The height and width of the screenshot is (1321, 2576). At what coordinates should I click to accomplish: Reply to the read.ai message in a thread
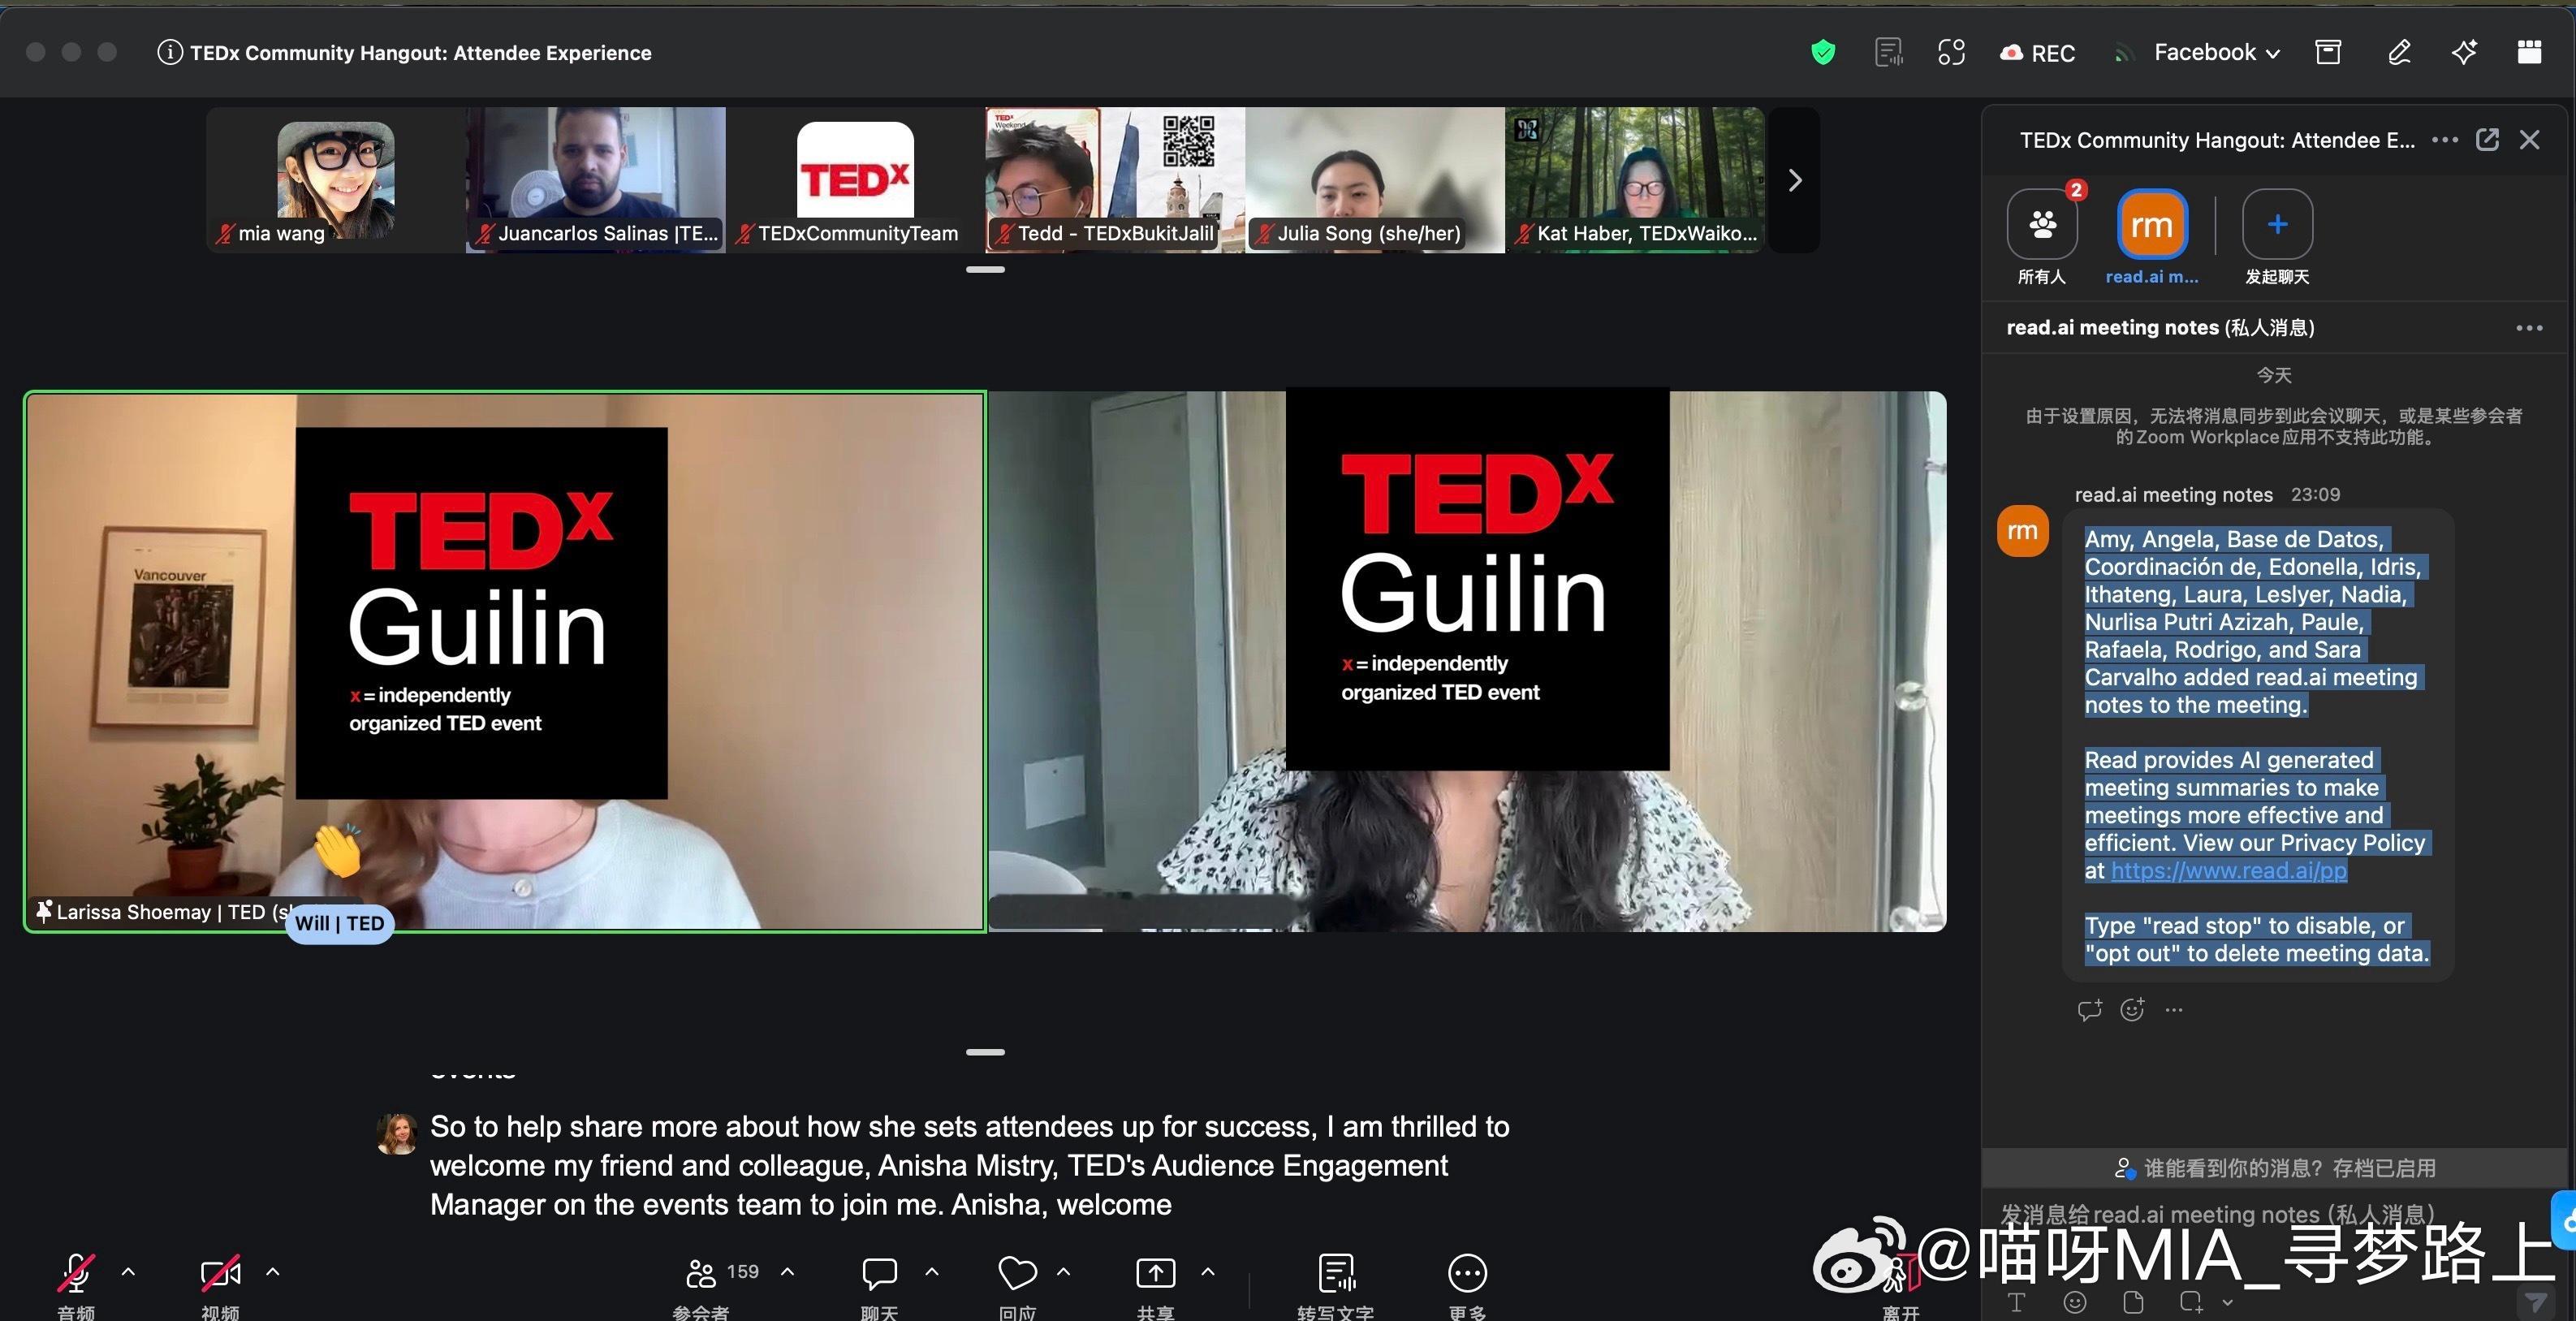click(x=2089, y=1010)
